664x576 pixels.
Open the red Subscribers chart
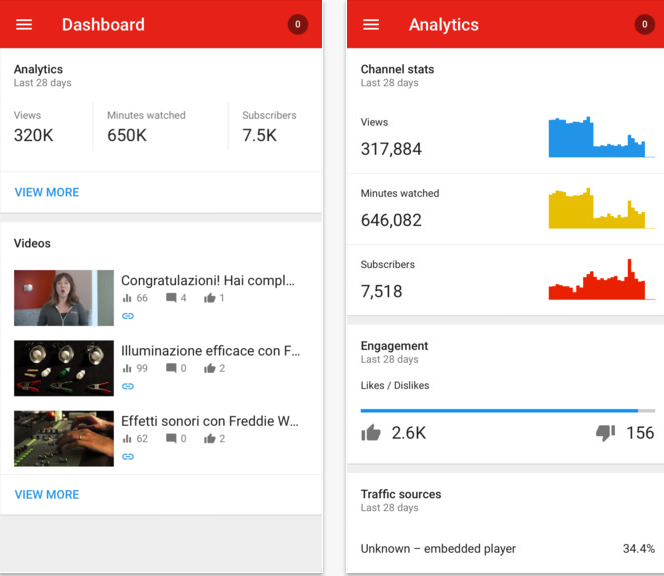point(601,280)
